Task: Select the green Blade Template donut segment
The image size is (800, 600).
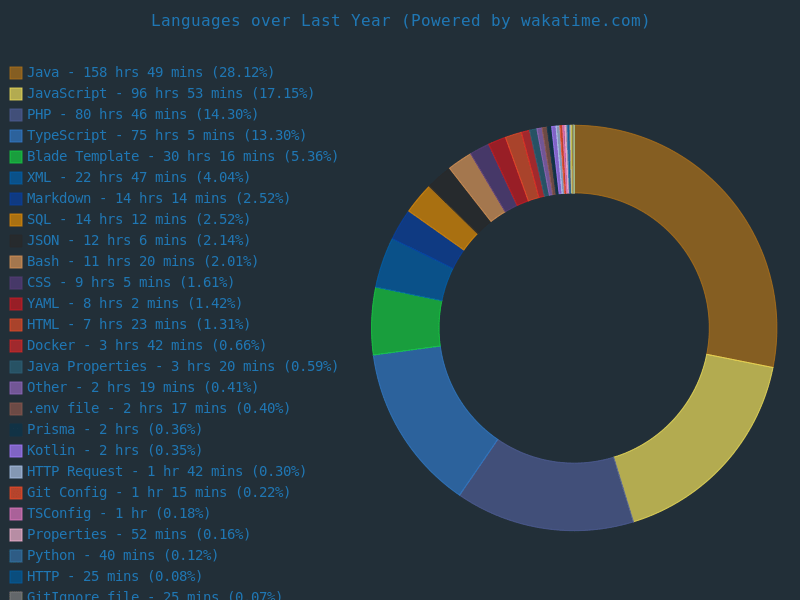Action: pos(406,321)
